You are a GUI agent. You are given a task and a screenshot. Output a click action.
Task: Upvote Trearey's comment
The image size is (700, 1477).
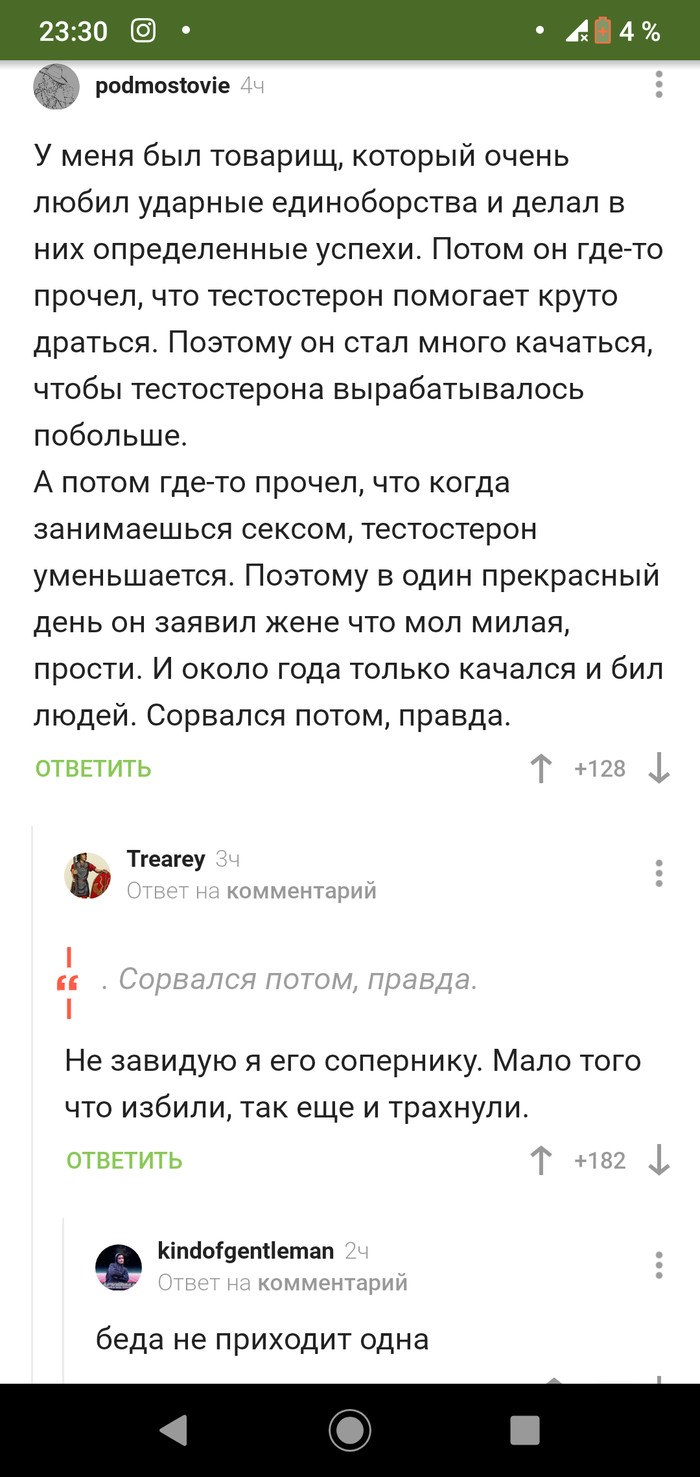coord(540,1160)
